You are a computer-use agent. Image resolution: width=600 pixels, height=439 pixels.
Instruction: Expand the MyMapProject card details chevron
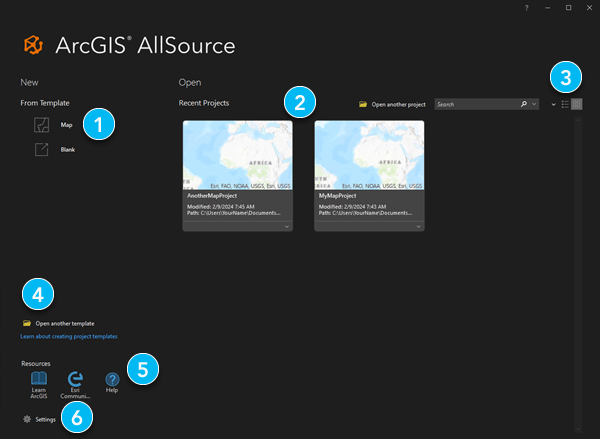point(418,227)
